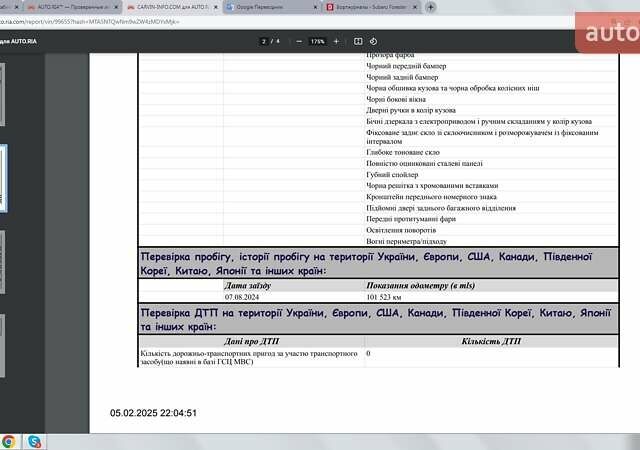Click the 175% zoom level field
640x450 pixels.
tap(317, 41)
